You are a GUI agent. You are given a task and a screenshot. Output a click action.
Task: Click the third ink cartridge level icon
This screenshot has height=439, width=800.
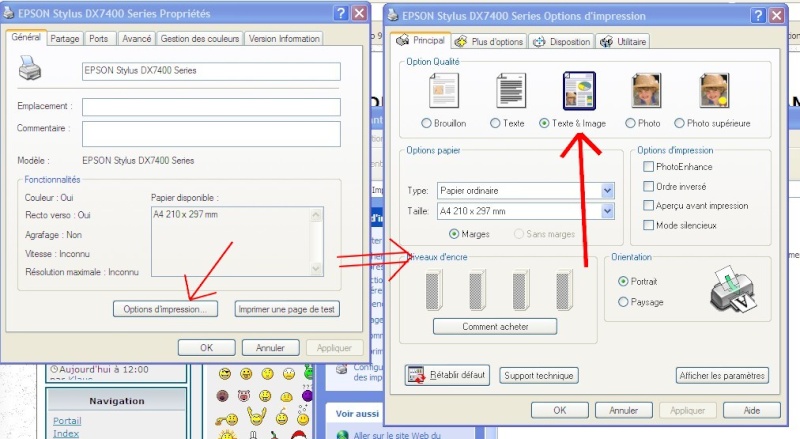pos(520,290)
